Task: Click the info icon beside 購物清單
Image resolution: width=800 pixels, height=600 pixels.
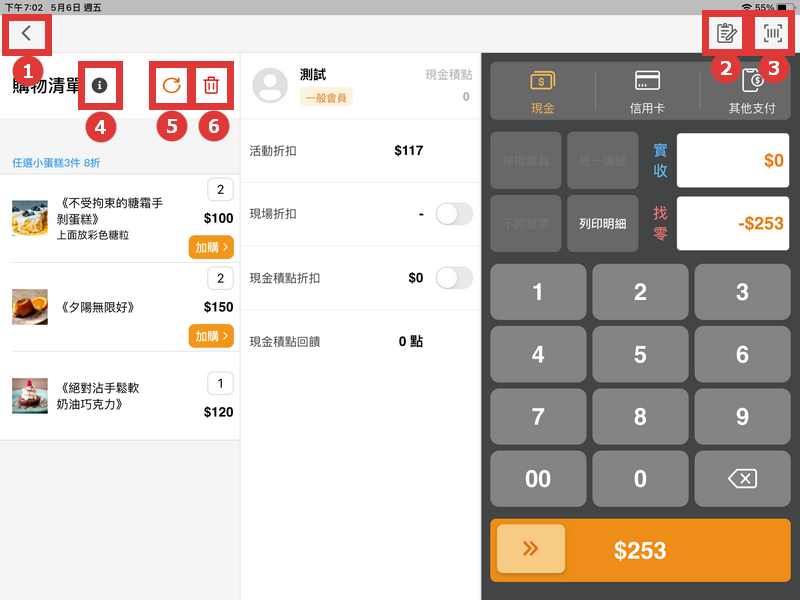Action: click(98, 85)
